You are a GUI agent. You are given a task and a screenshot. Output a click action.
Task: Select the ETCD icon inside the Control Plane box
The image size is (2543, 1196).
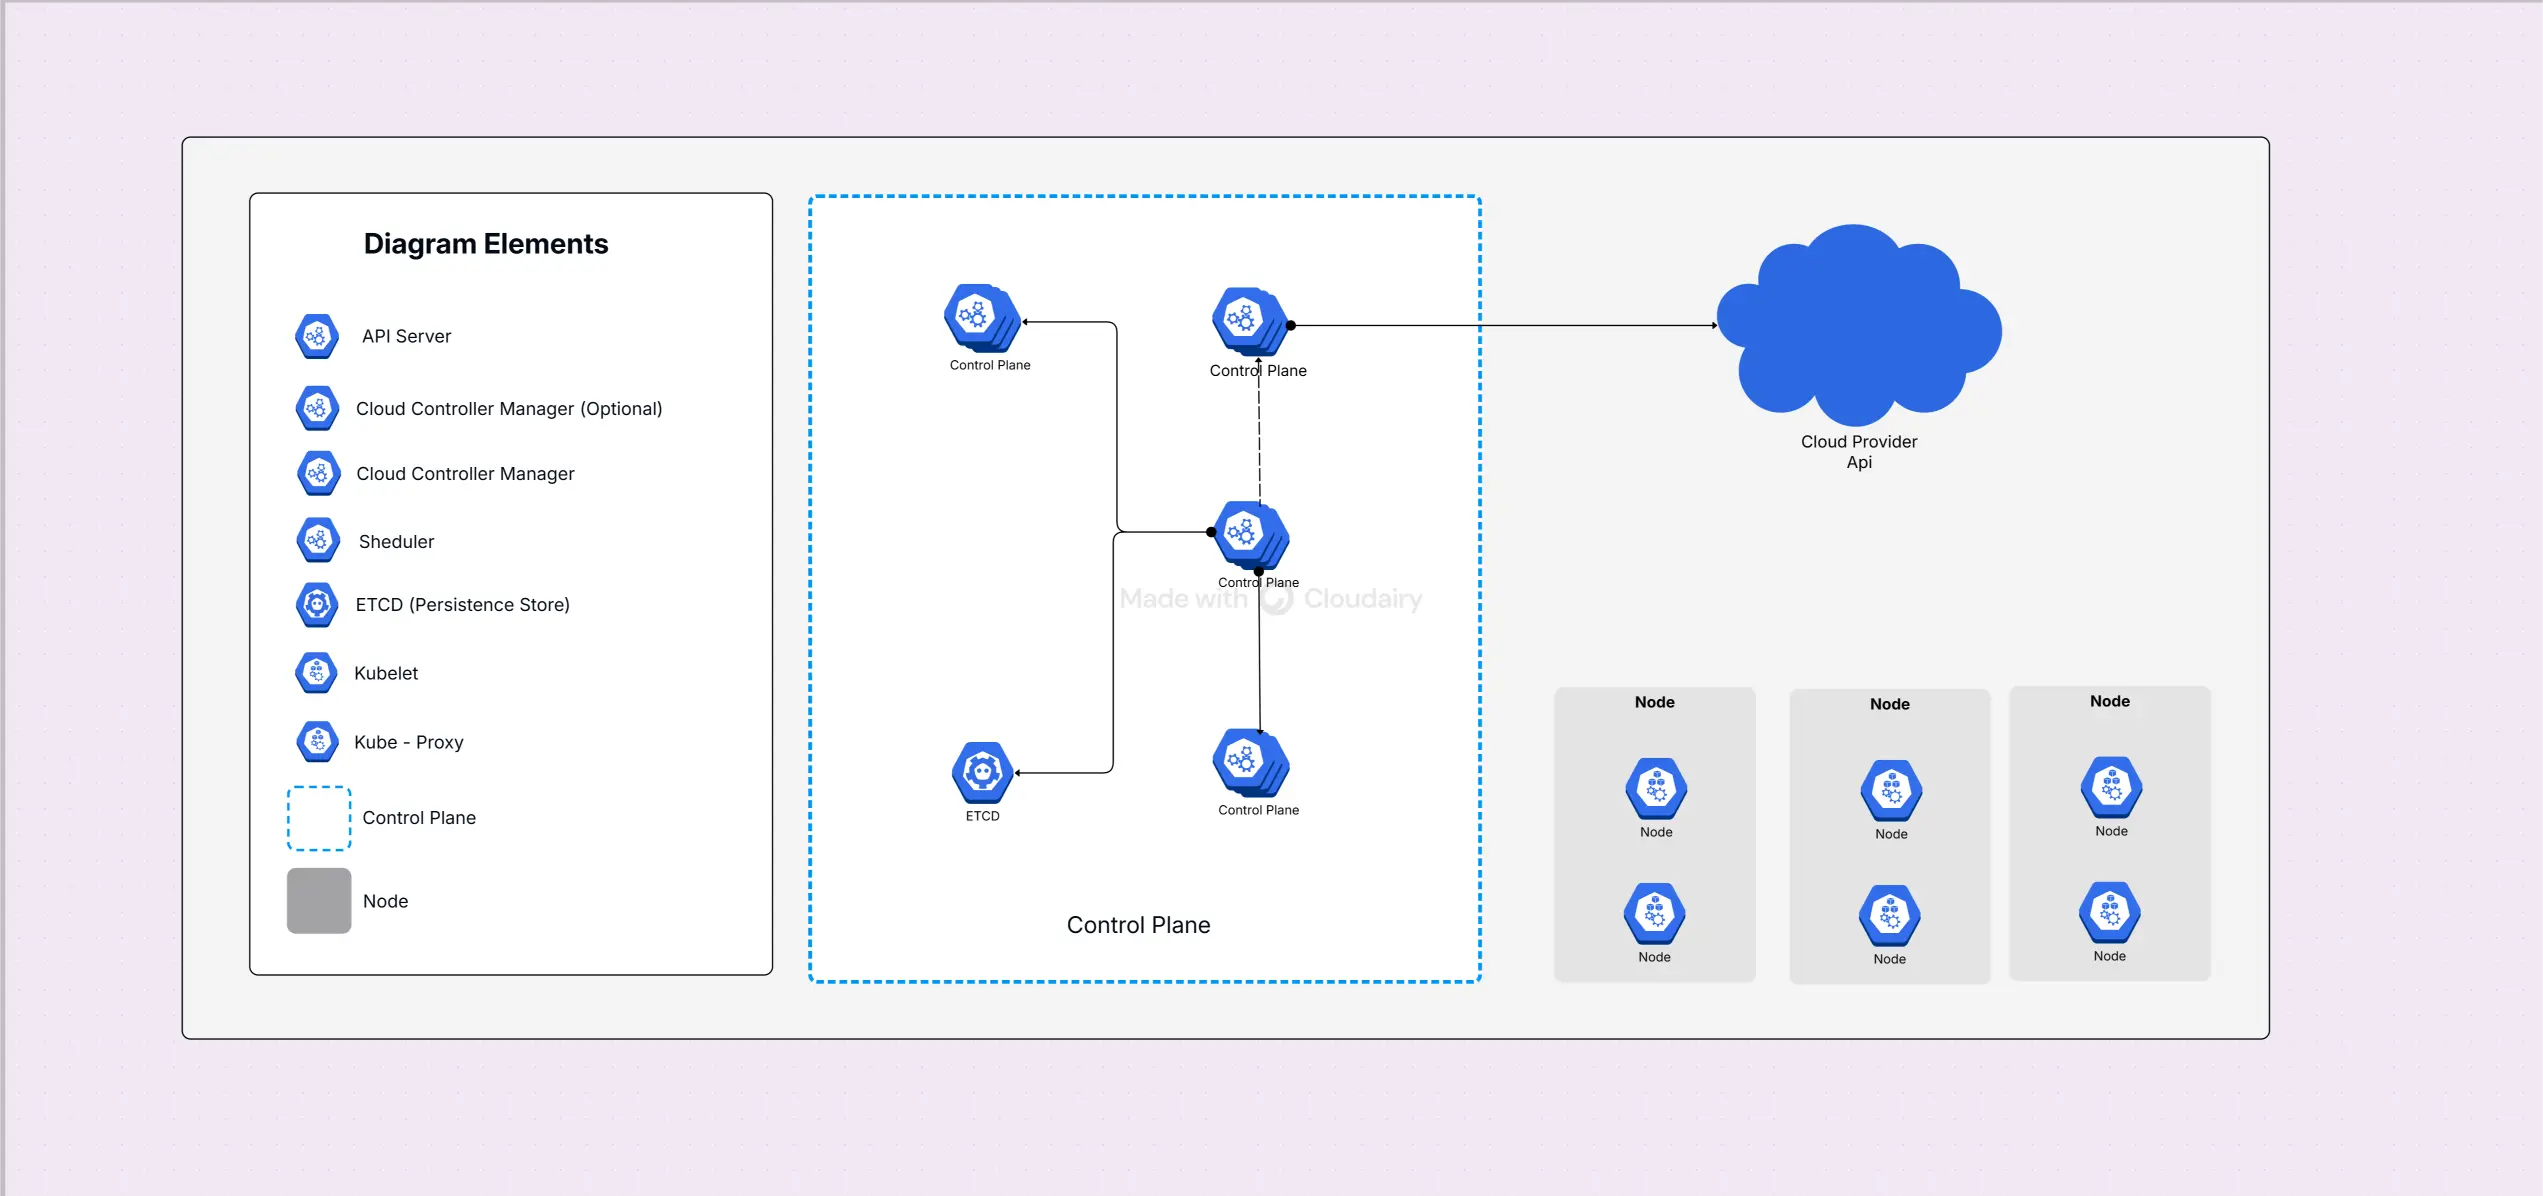tap(983, 772)
